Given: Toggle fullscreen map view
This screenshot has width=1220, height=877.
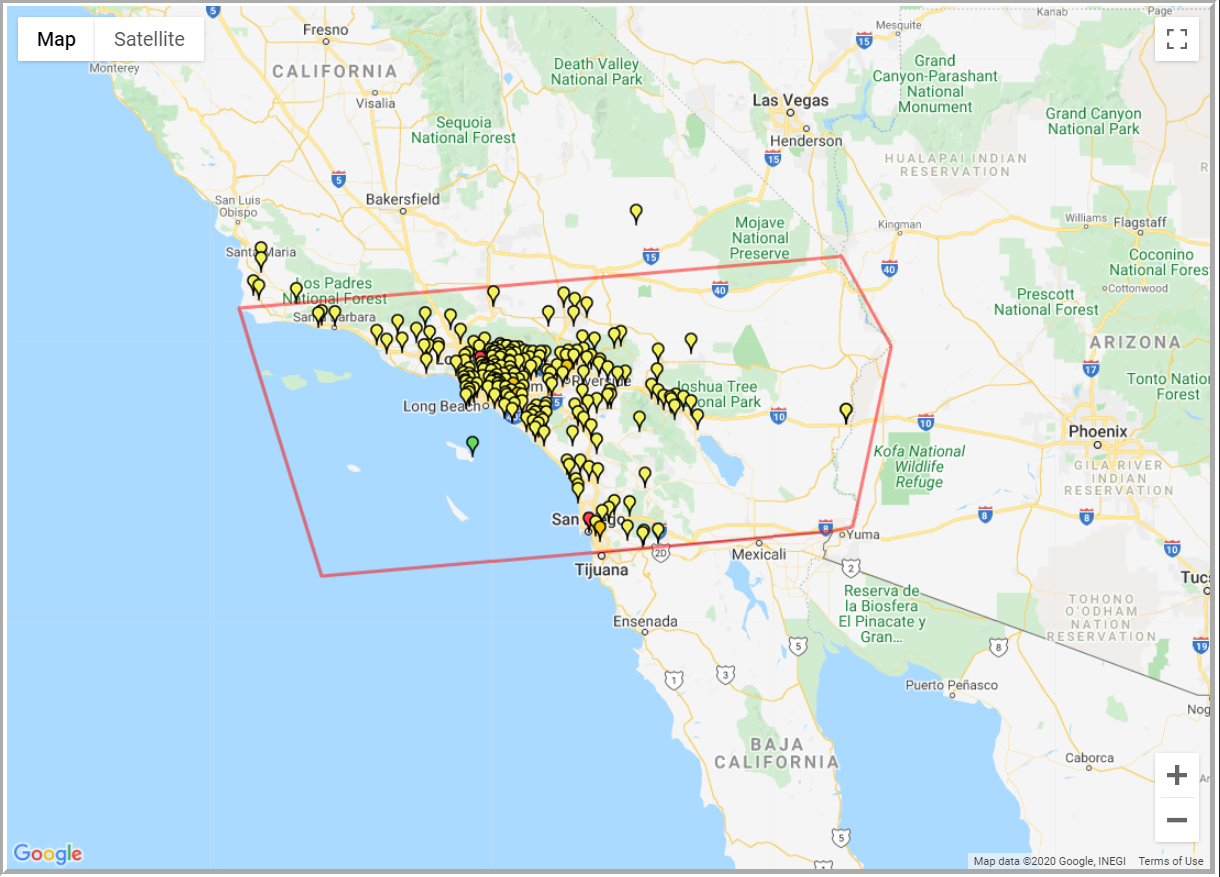Looking at the screenshot, I should 1177,39.
